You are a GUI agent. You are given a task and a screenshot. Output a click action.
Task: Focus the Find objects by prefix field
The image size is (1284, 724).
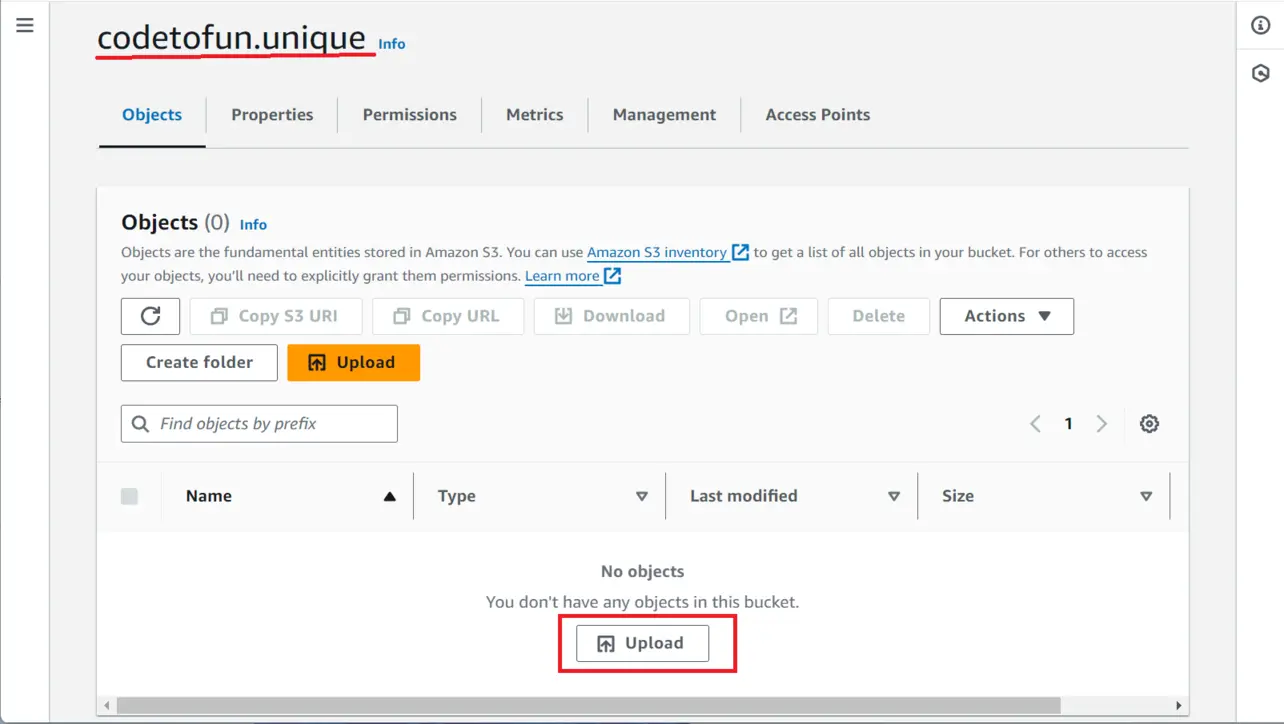tap(259, 424)
